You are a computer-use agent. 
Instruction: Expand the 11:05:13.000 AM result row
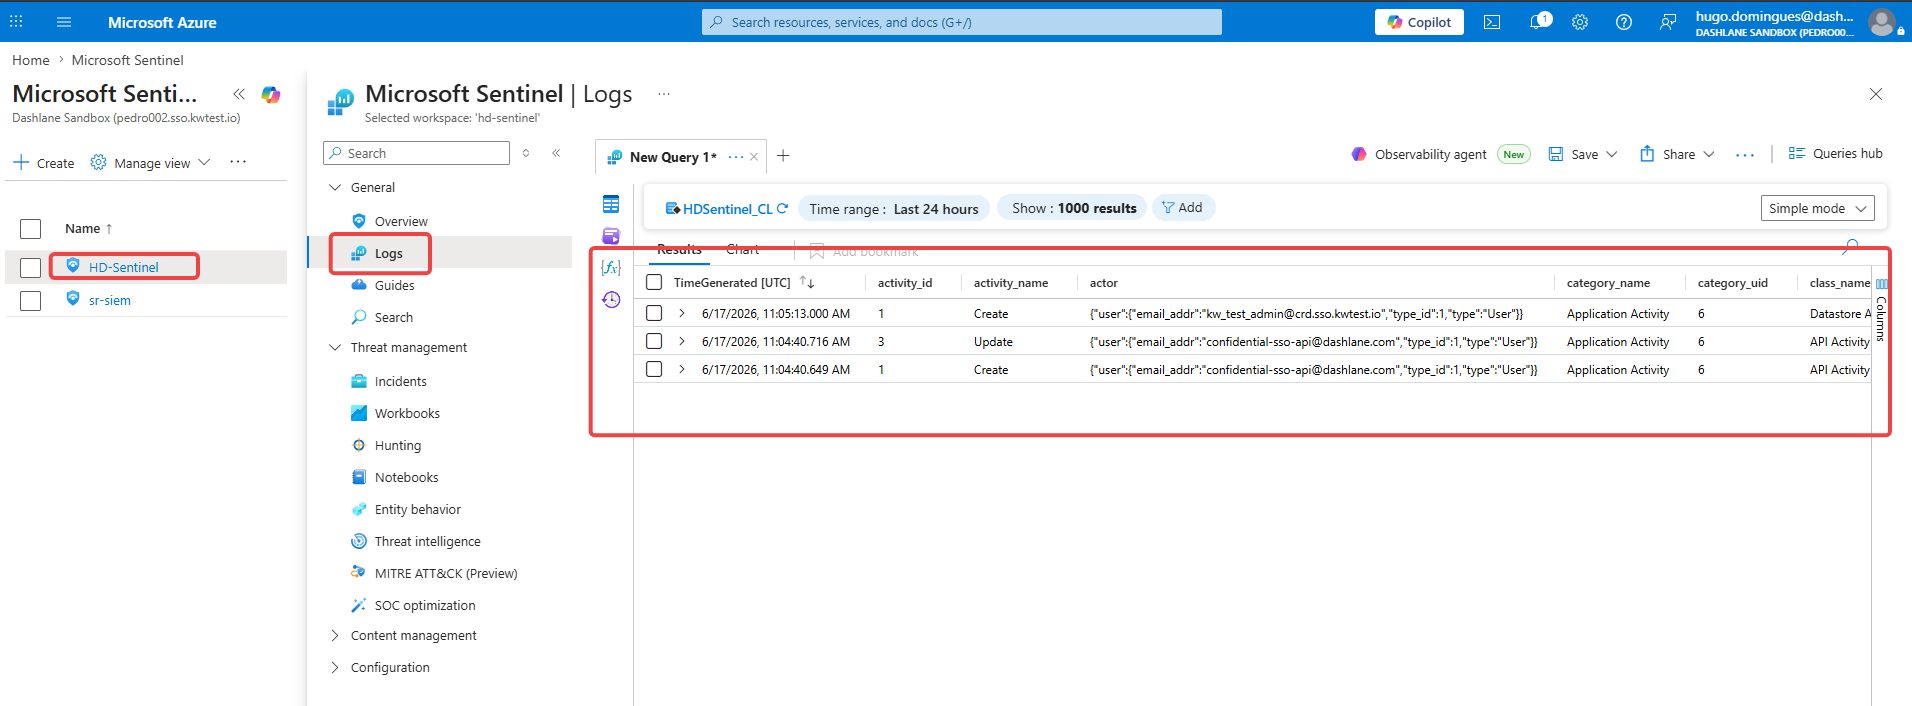click(x=682, y=313)
